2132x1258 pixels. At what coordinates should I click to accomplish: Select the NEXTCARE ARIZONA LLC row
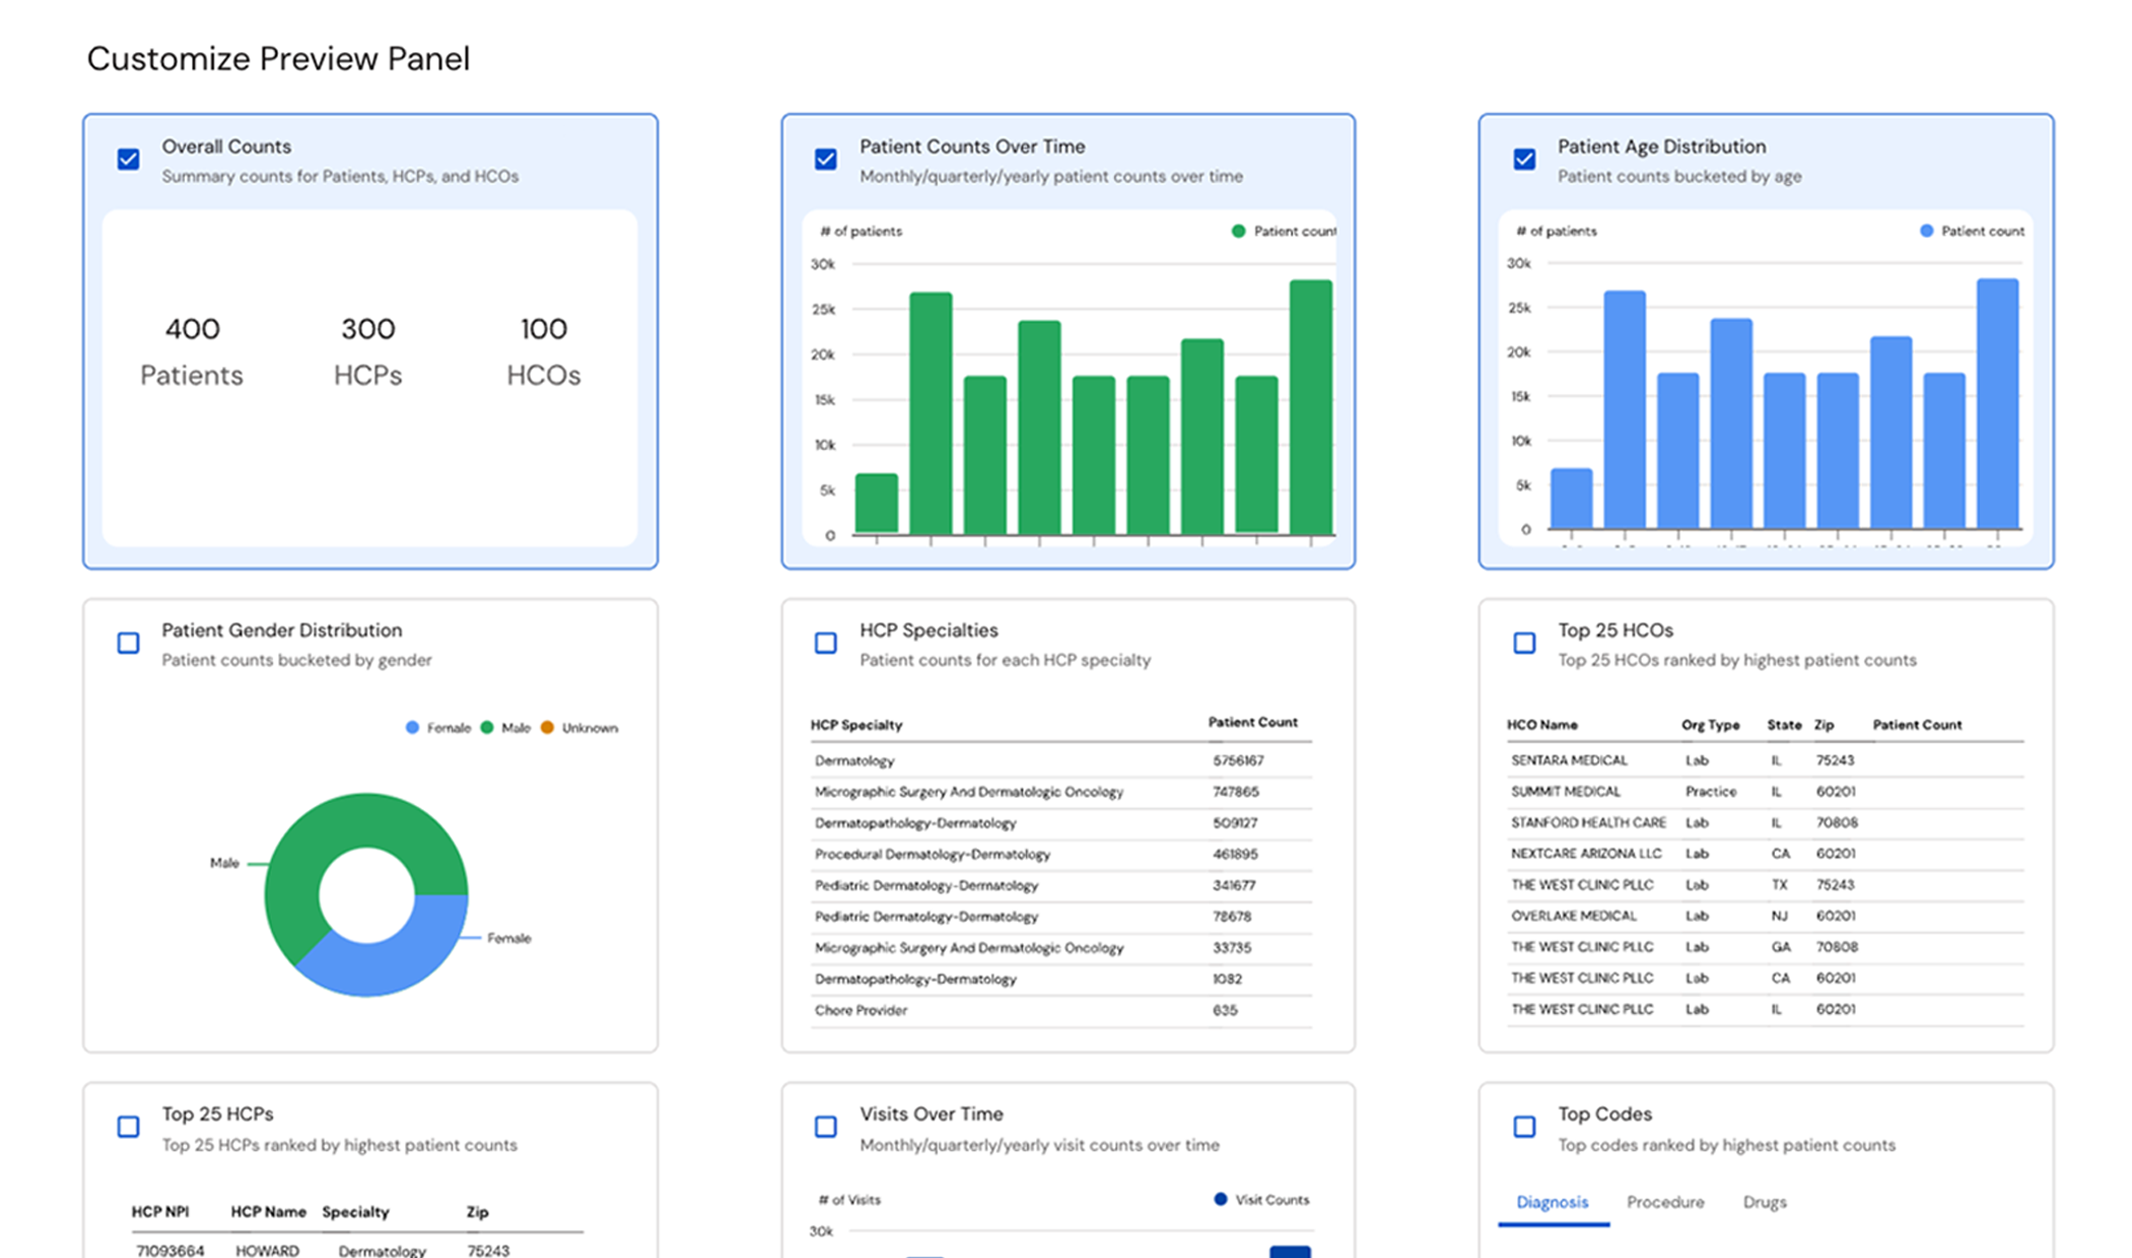pyautogui.click(x=1765, y=854)
